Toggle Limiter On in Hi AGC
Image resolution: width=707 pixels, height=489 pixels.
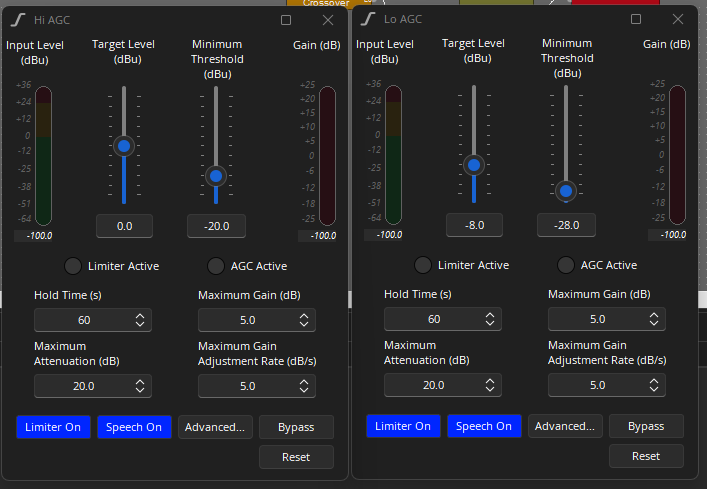(x=53, y=427)
